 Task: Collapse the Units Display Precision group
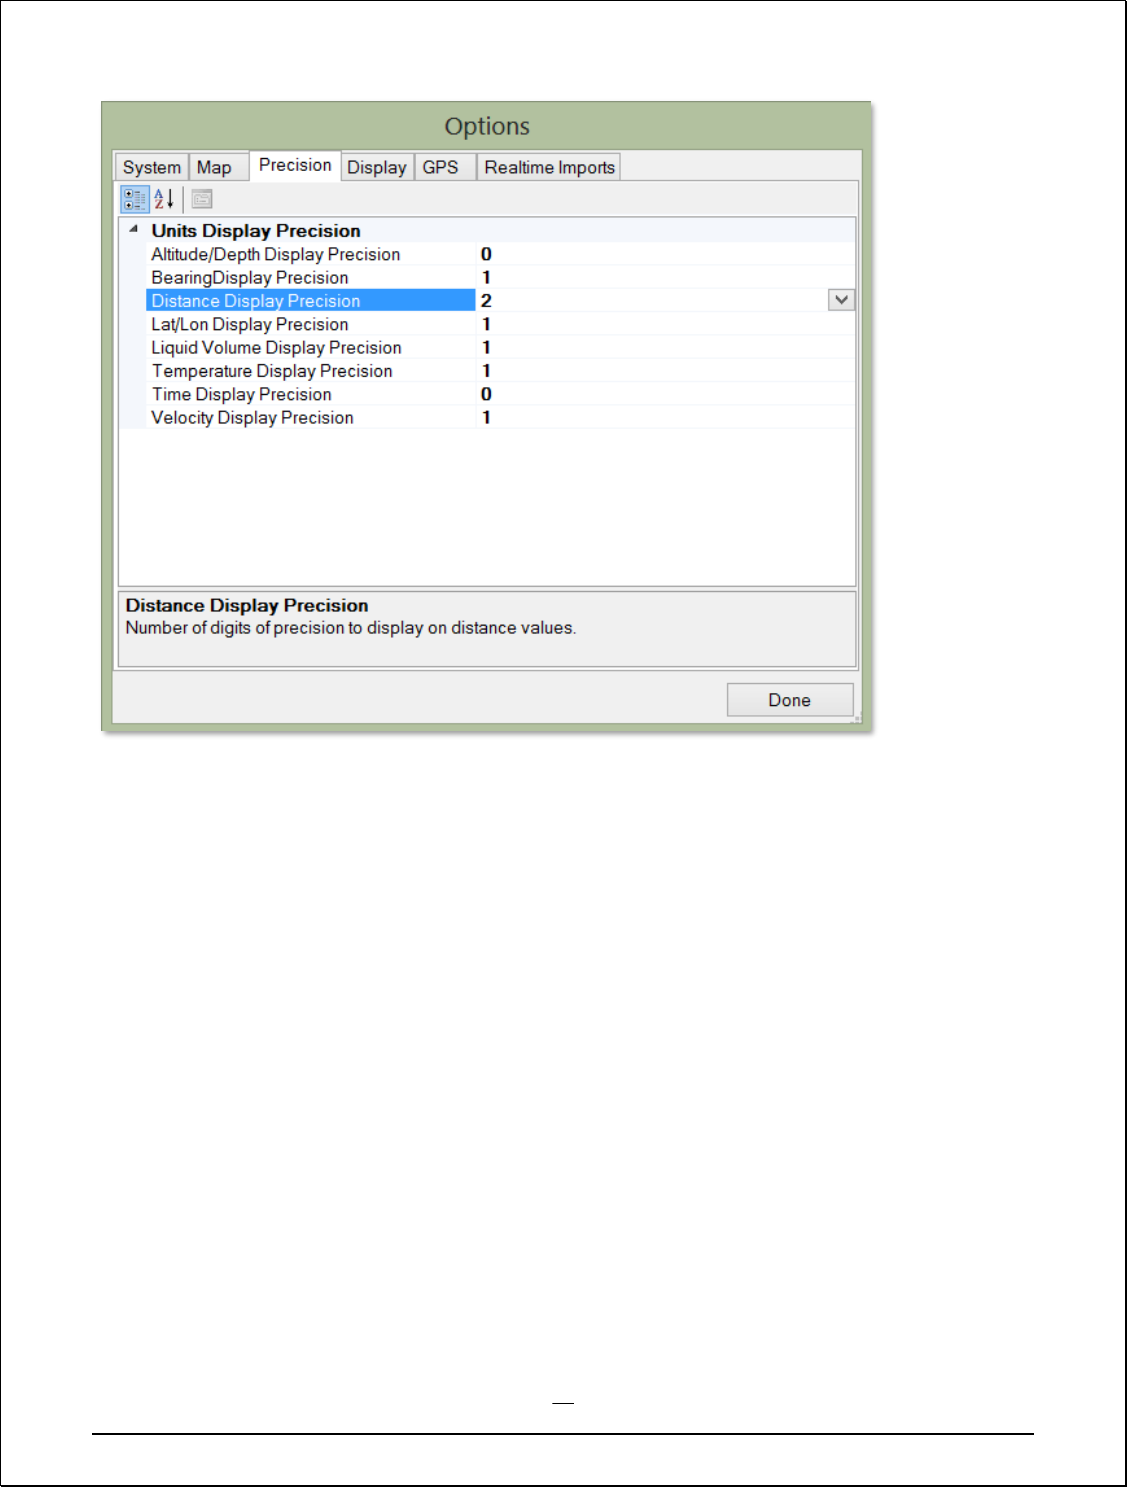133,229
